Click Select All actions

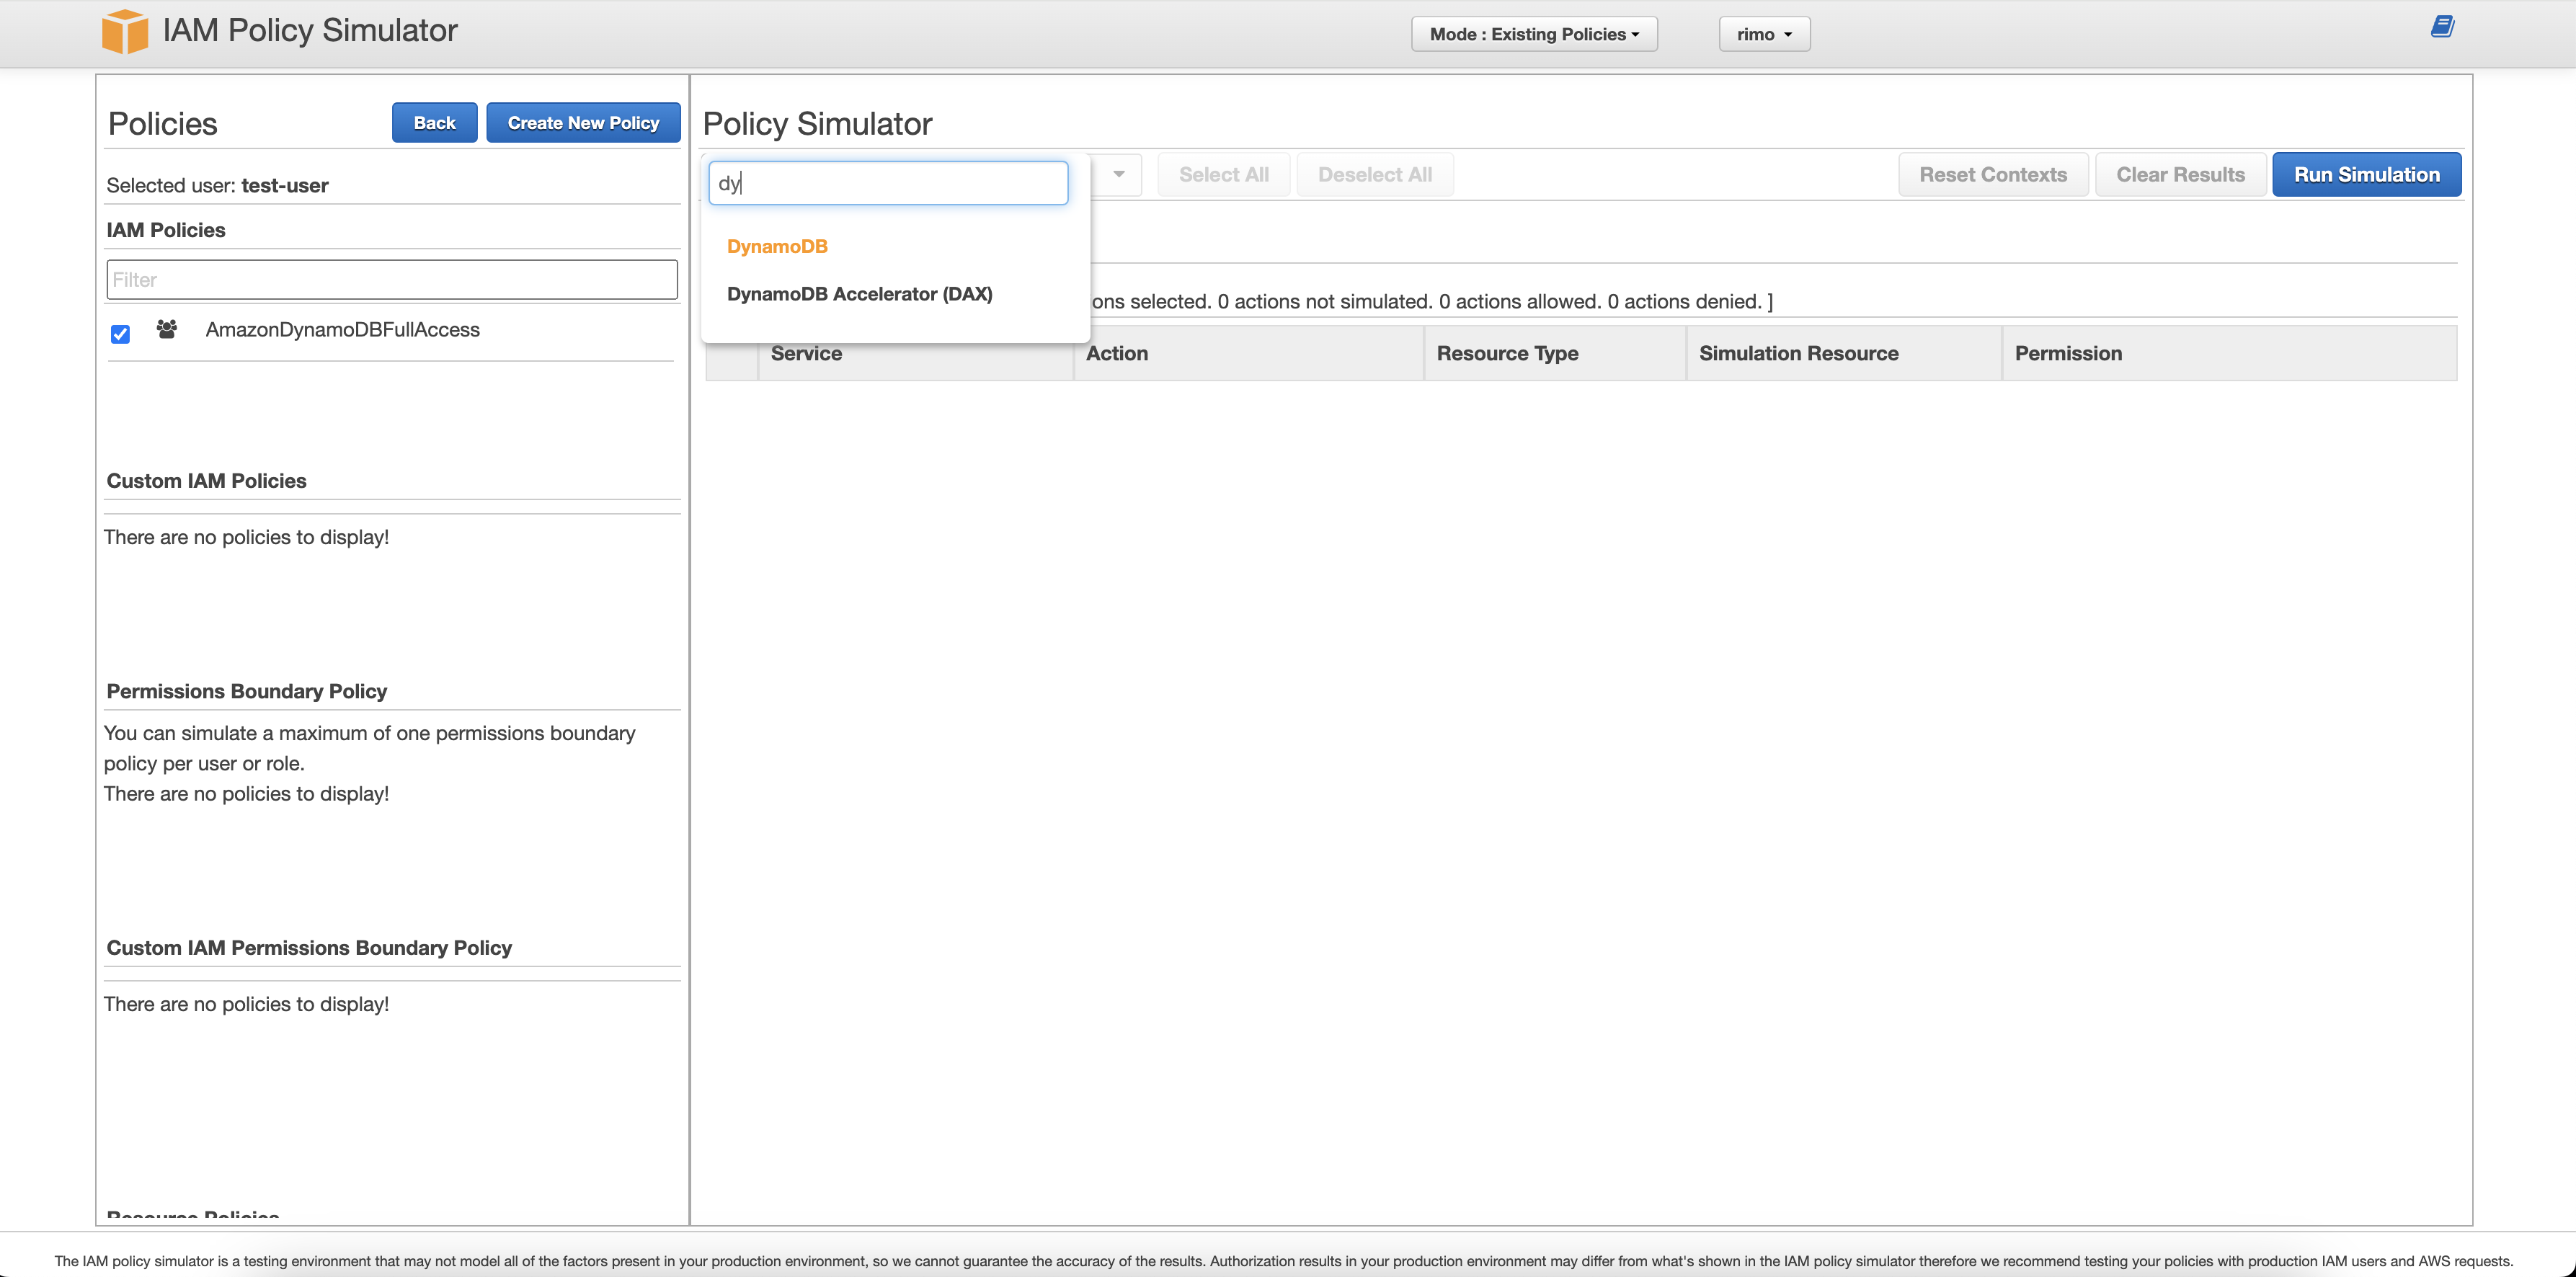(x=1223, y=175)
